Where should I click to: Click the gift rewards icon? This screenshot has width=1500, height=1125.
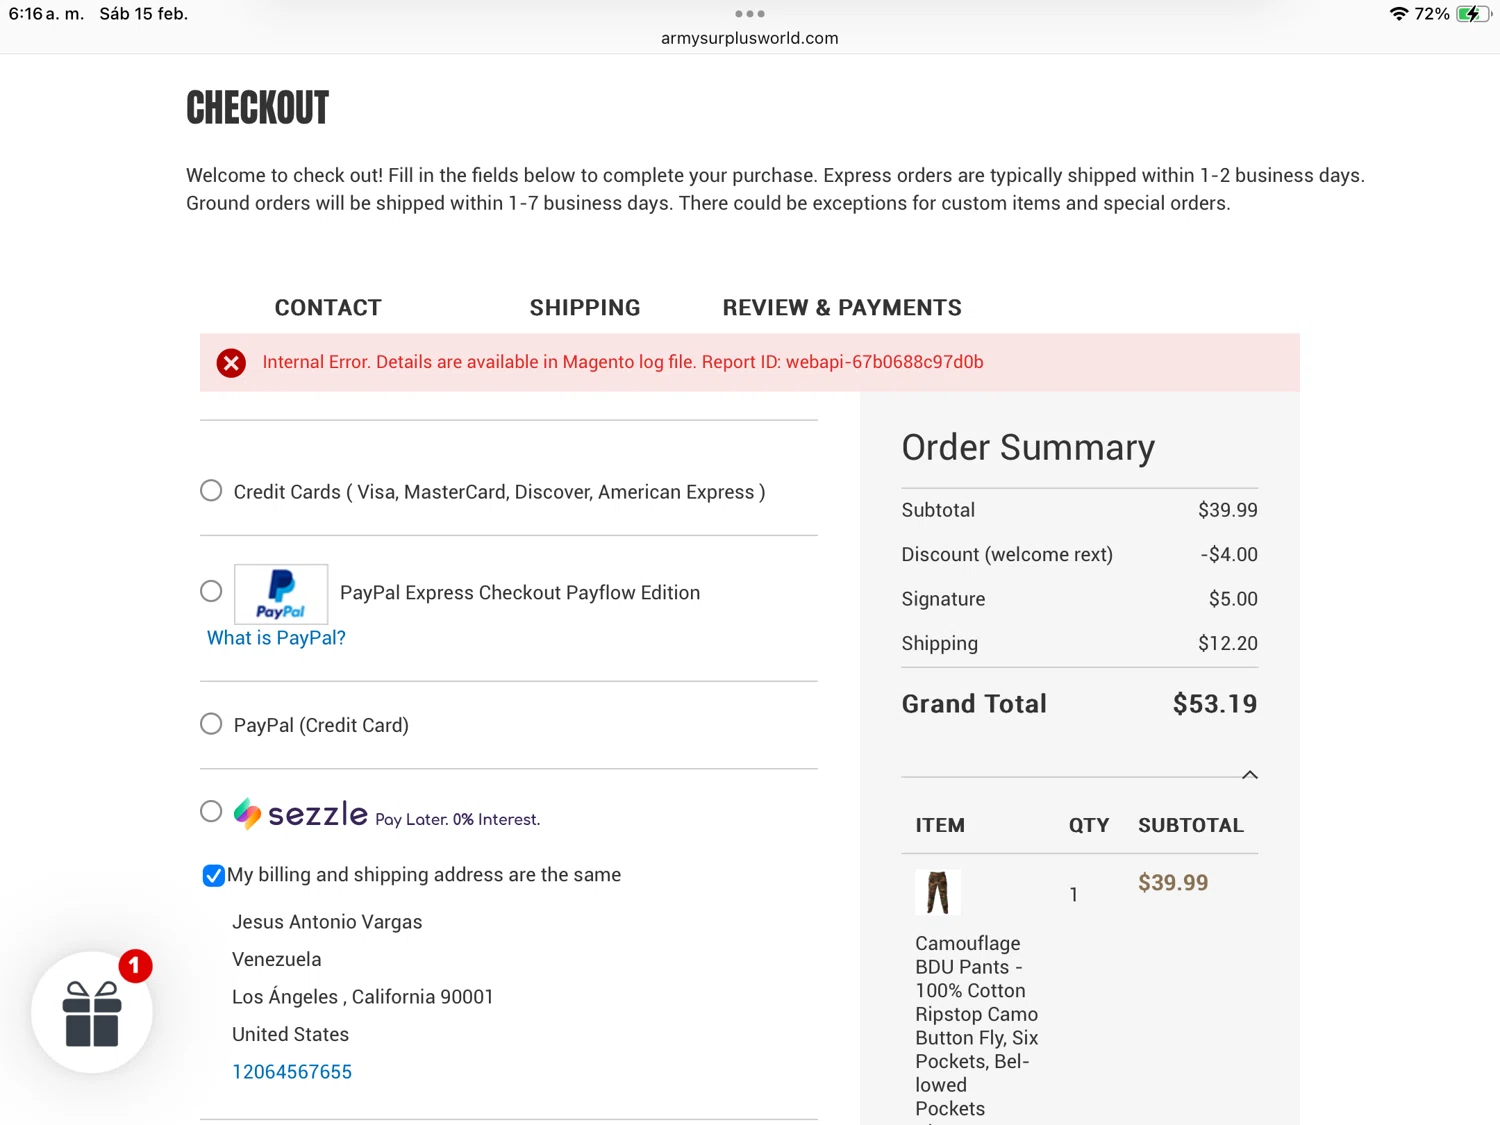tap(92, 1013)
